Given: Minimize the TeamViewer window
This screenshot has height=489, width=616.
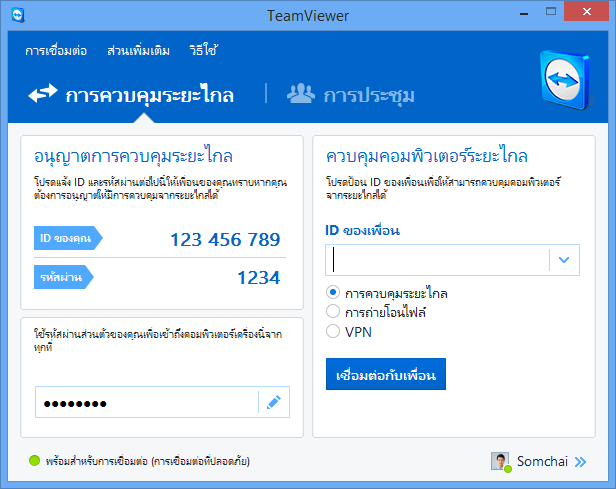Looking at the screenshot, I should [524, 13].
